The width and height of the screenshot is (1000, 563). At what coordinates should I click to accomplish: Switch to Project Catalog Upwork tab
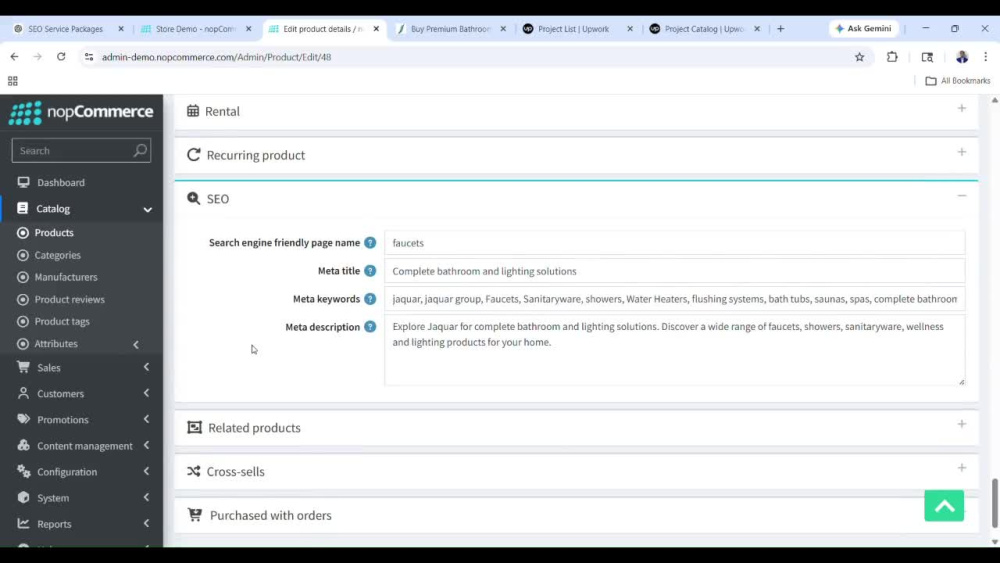point(705,29)
